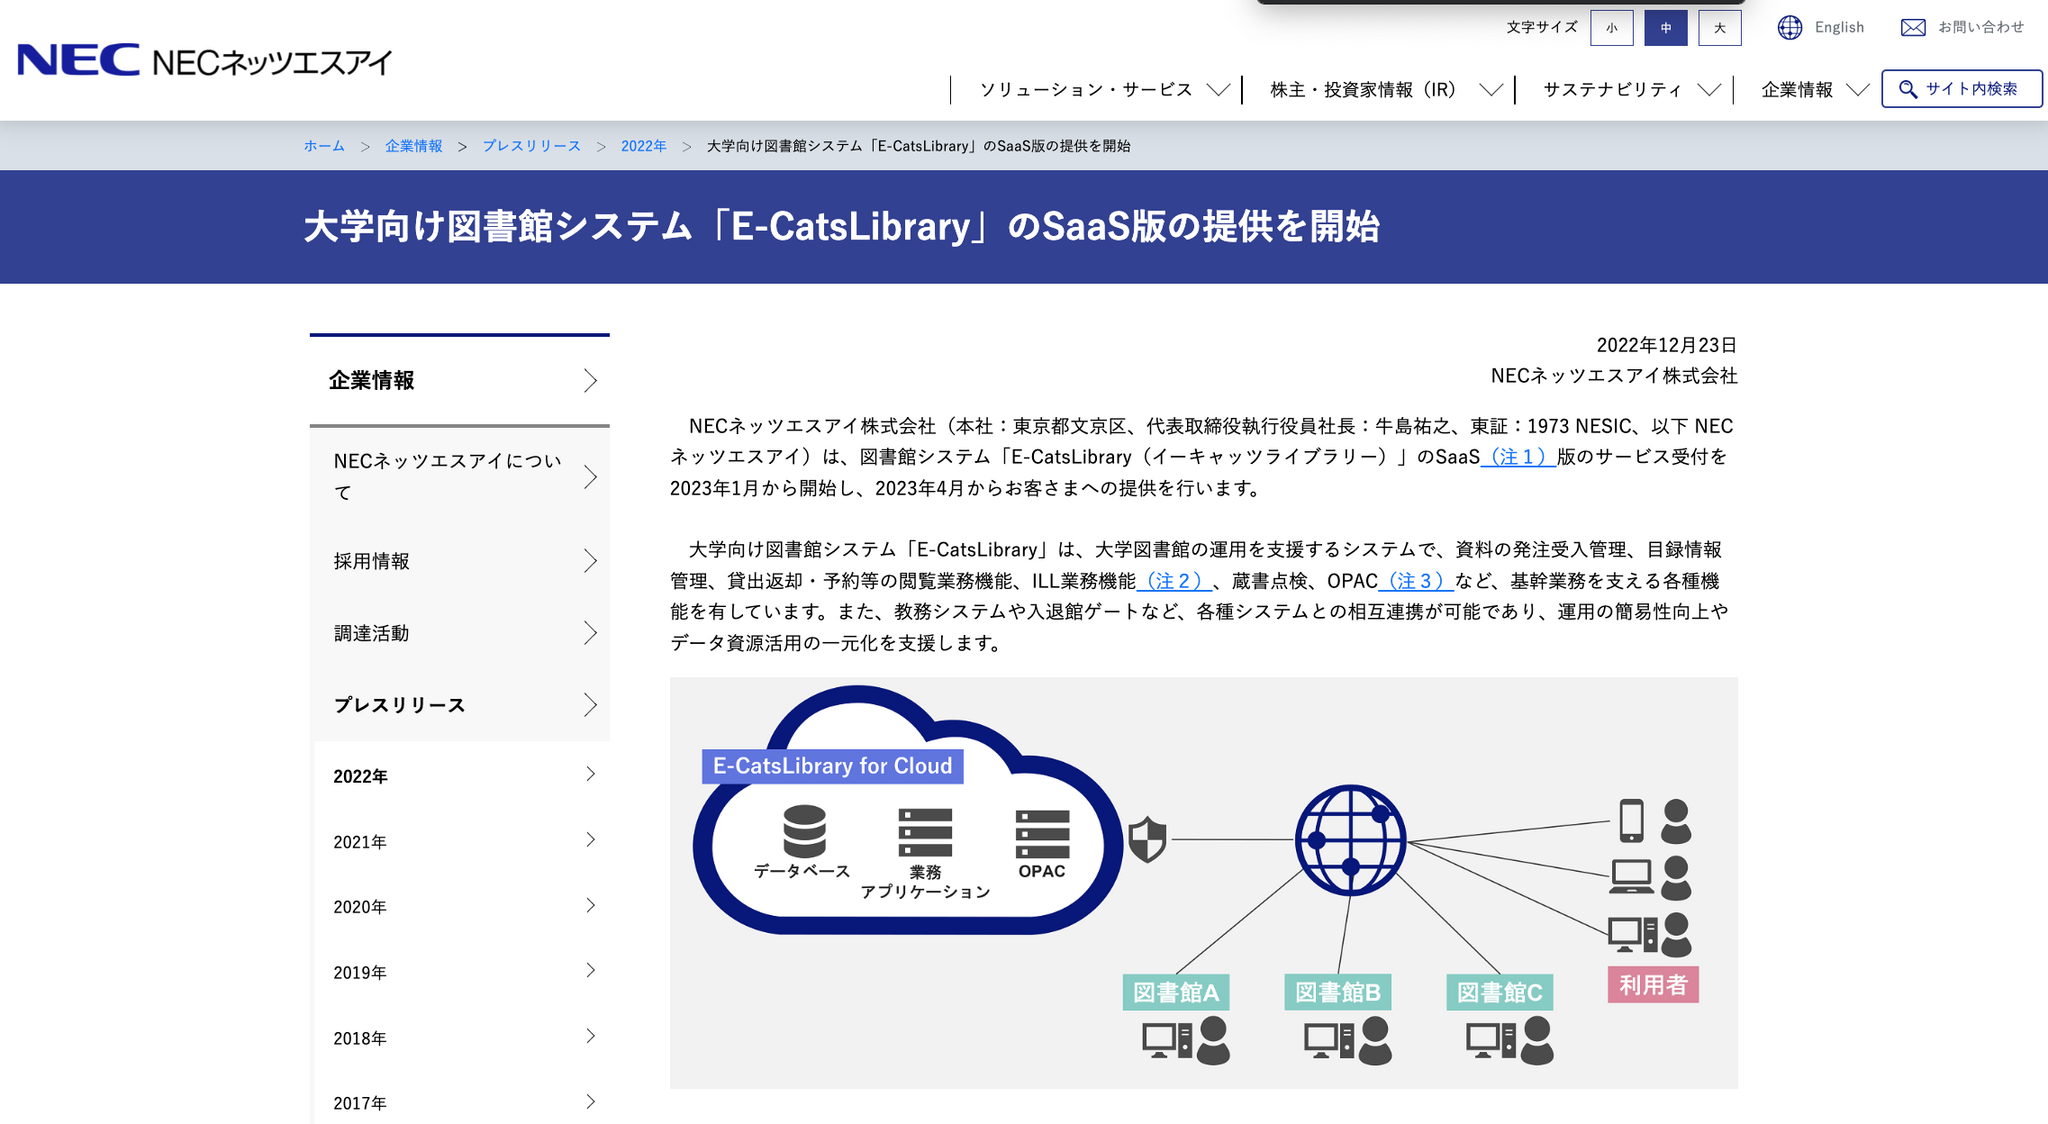The width and height of the screenshot is (2048, 1124).
Task: Click the NEC Networks & System Integration logo
Action: tap(205, 61)
